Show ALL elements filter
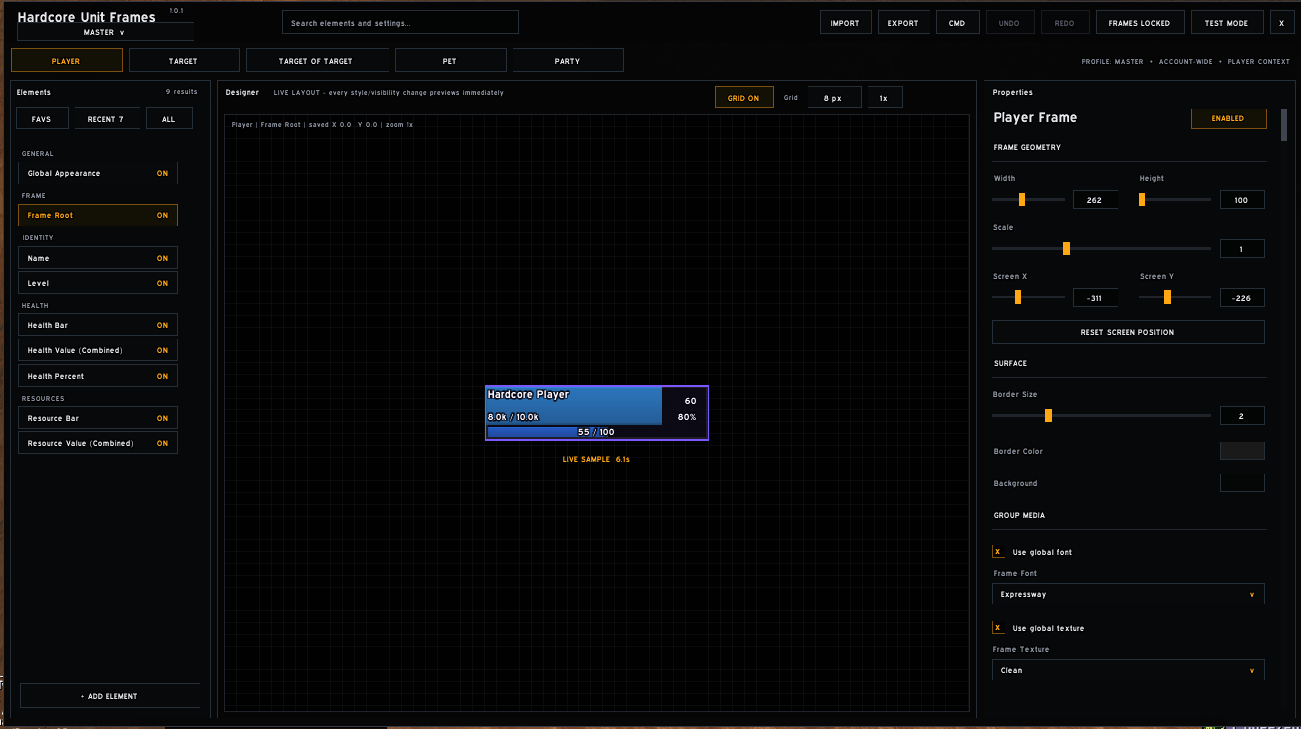The image size is (1301, 729). click(169, 119)
